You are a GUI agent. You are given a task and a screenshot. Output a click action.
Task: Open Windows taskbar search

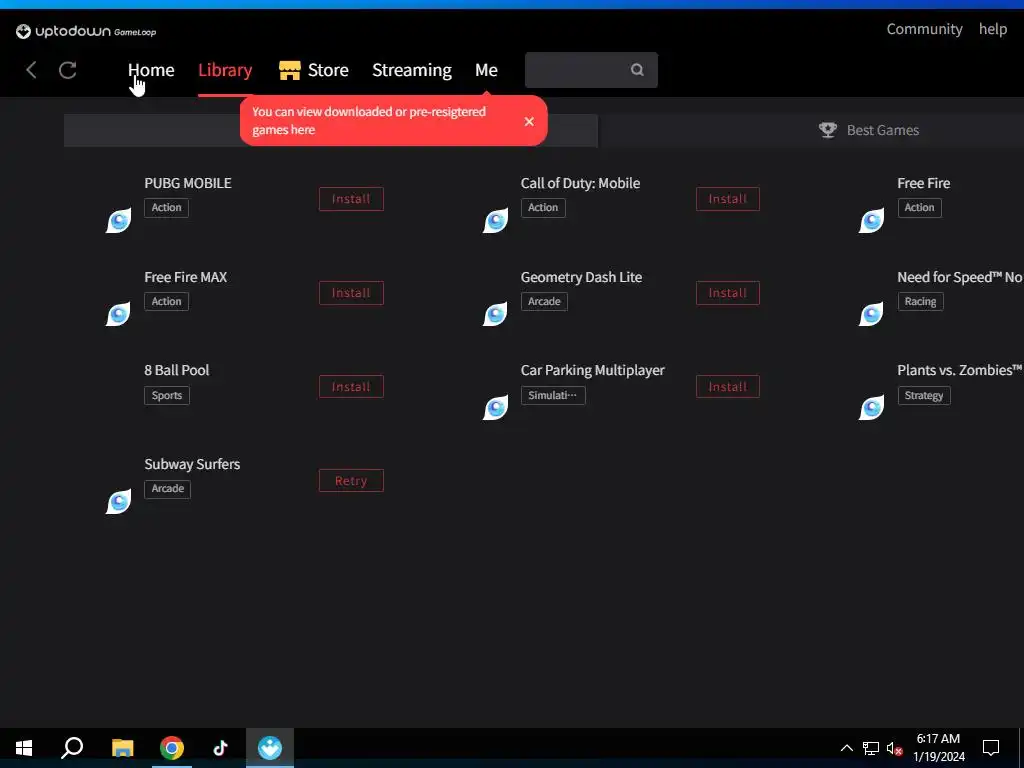pyautogui.click(x=72, y=748)
